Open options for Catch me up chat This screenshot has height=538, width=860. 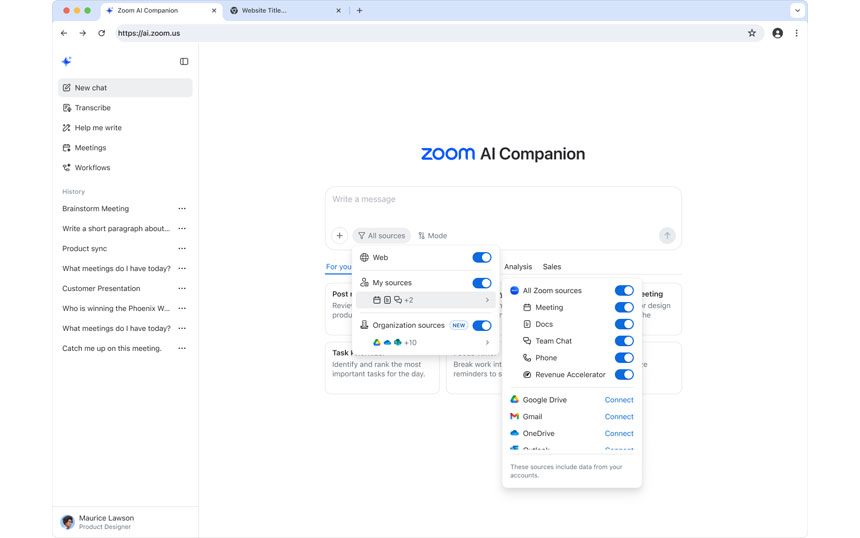(x=182, y=348)
